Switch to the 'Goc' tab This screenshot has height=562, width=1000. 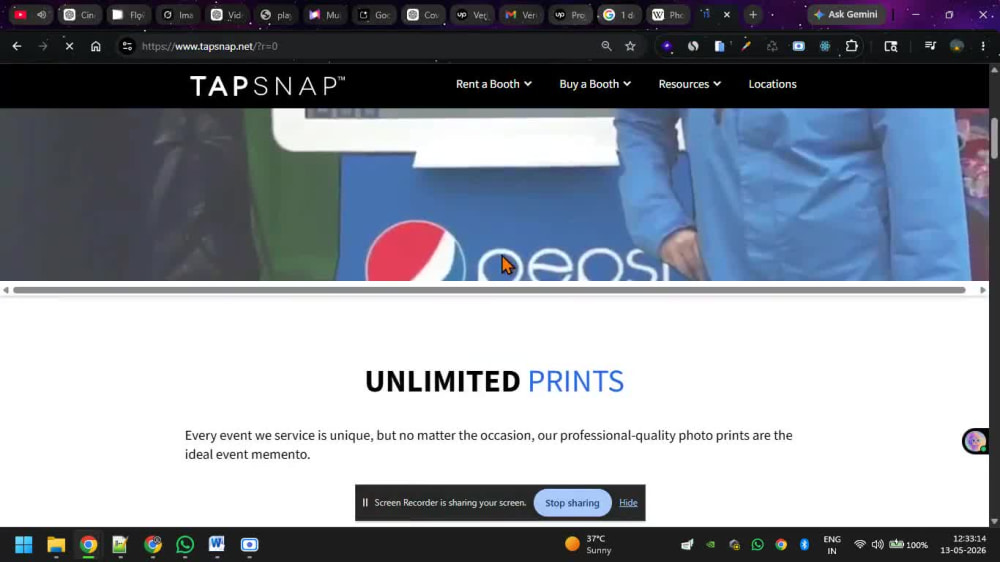[374, 14]
